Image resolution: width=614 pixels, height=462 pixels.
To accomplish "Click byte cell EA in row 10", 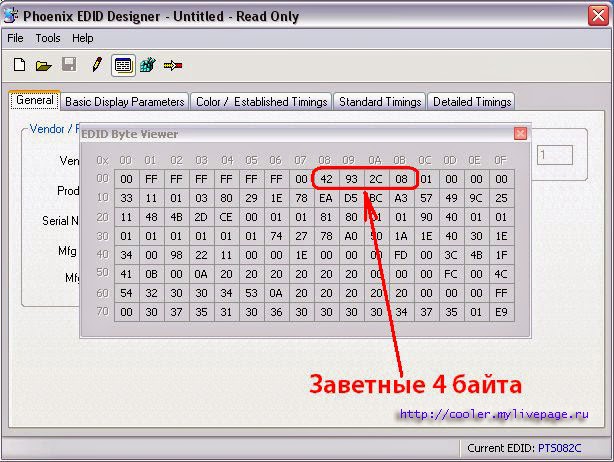I will coord(327,198).
